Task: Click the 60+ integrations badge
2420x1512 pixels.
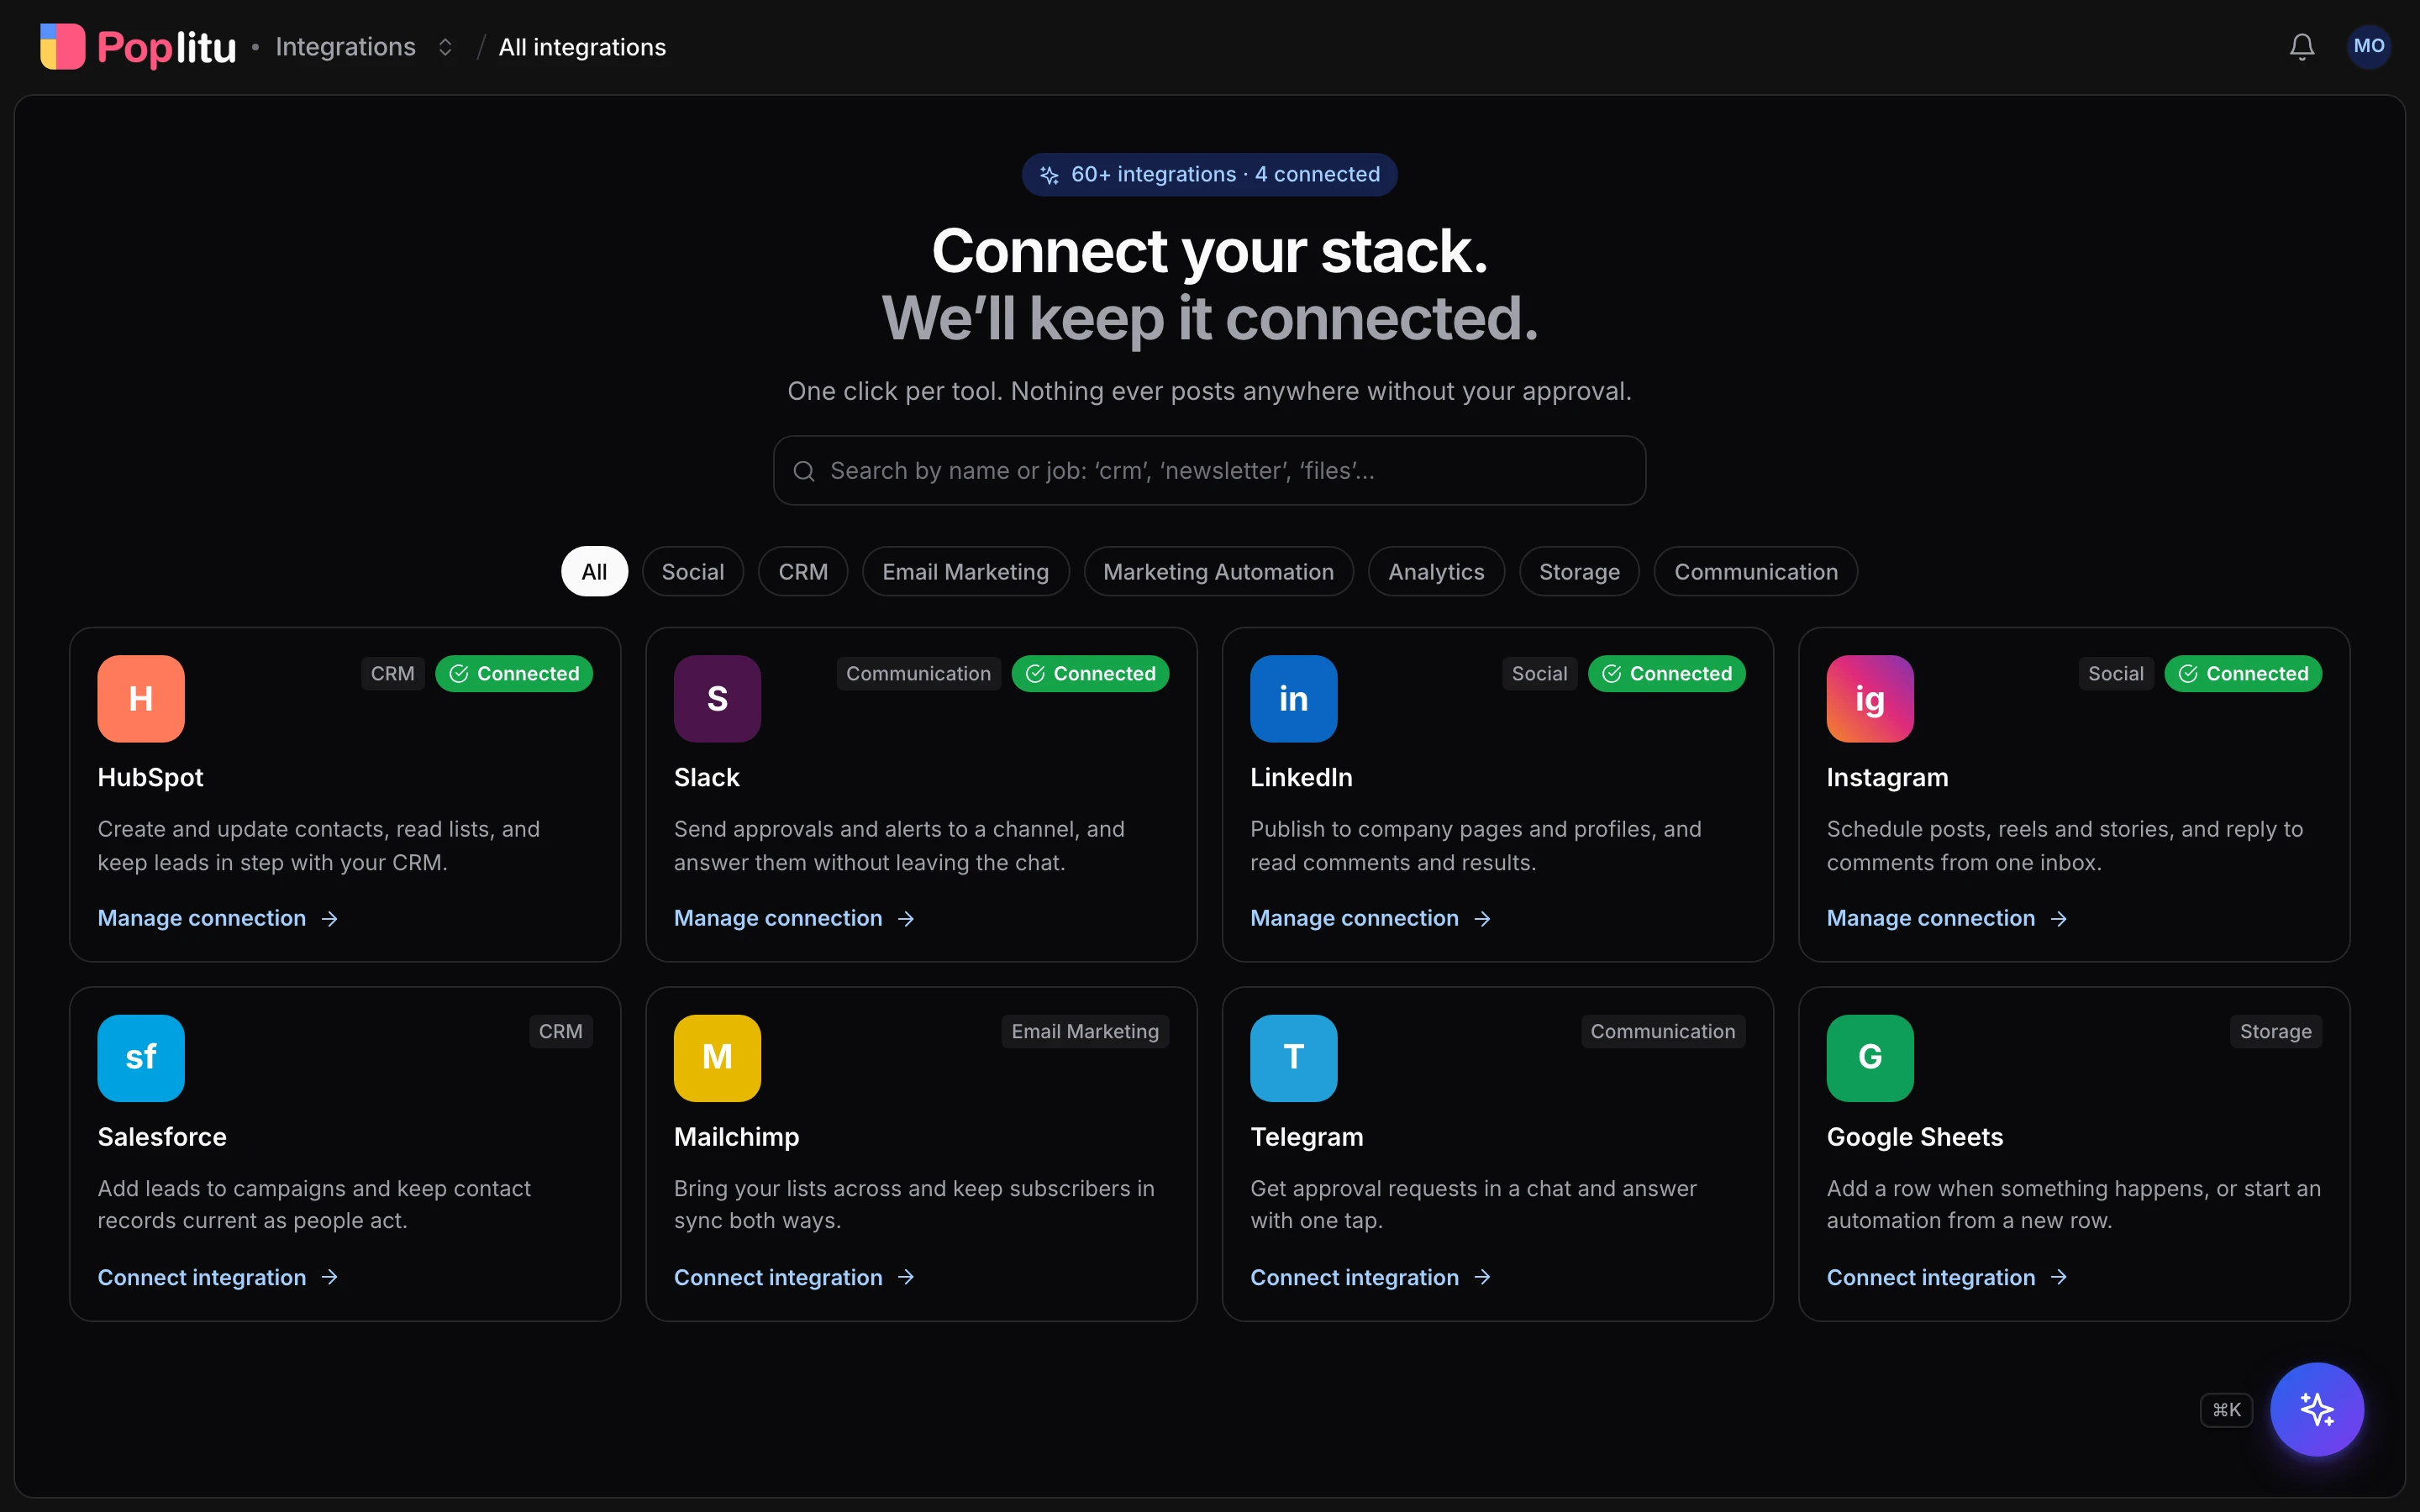Action: (x=1209, y=174)
